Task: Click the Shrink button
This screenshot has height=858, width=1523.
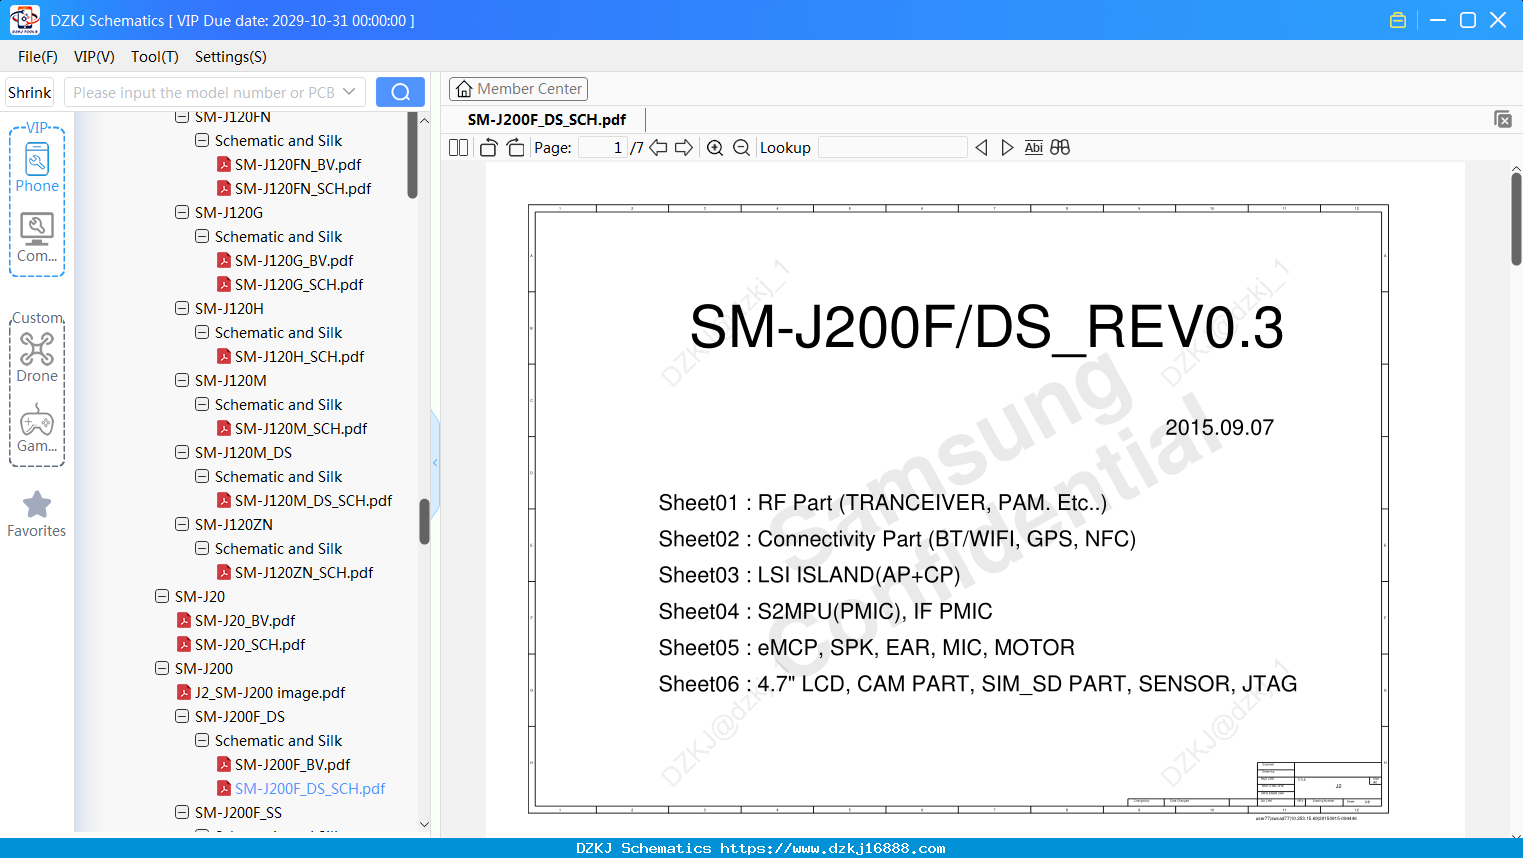Action: tap(30, 92)
